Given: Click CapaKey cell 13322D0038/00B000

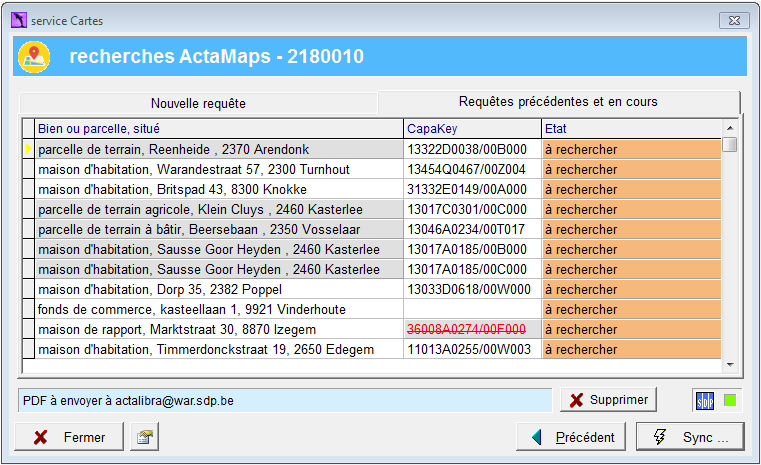Looking at the screenshot, I should tap(472, 149).
